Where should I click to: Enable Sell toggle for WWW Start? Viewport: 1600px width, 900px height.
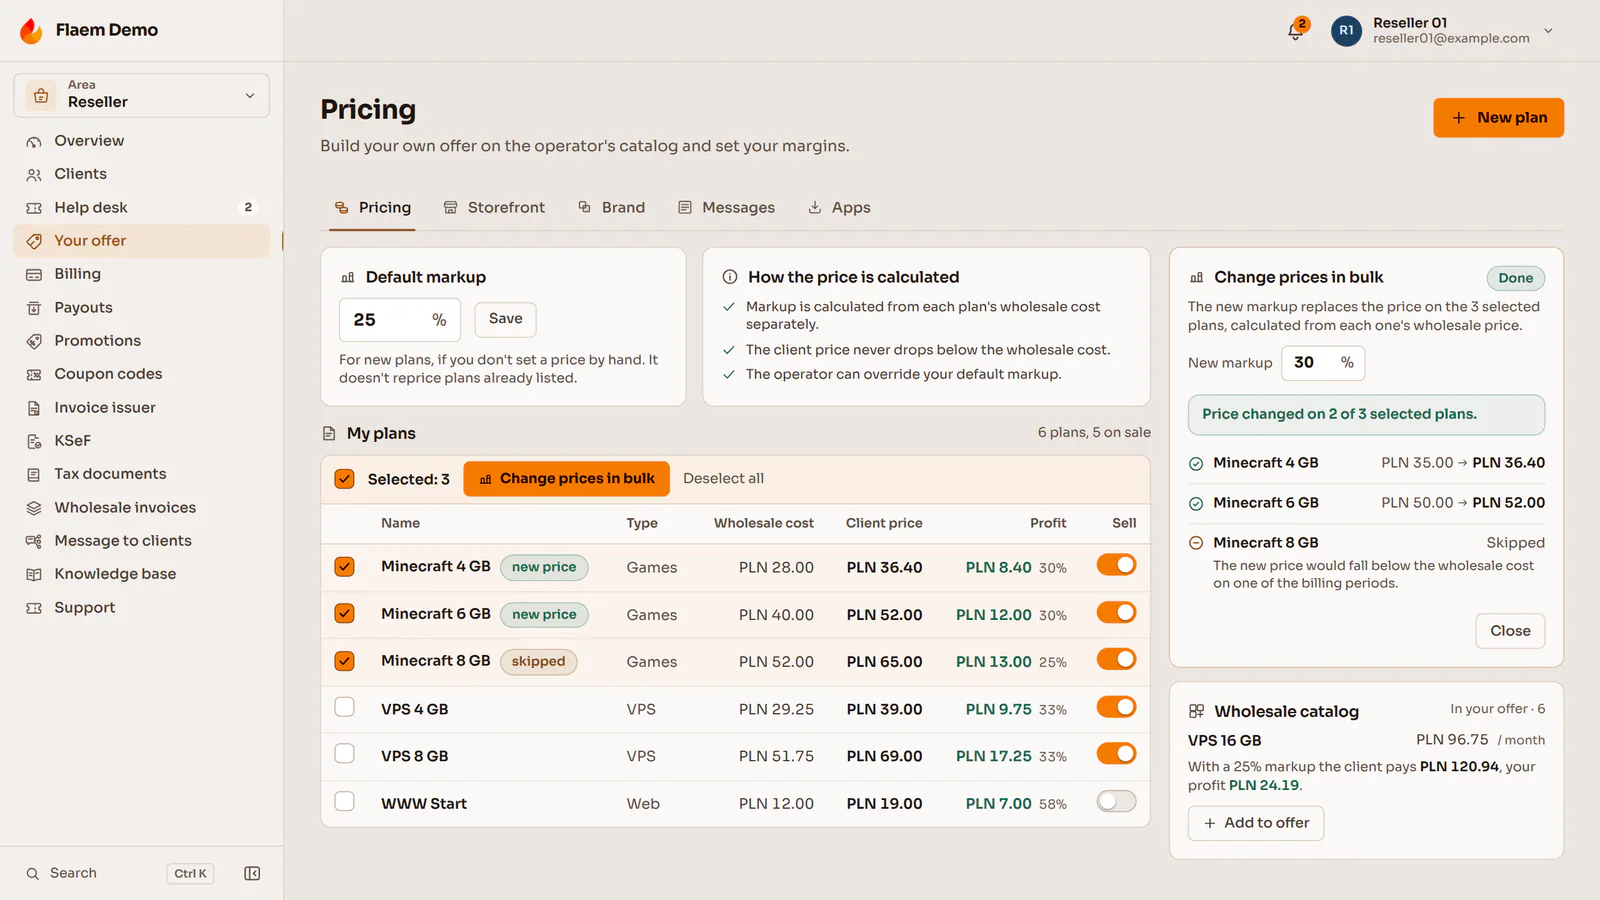1116,801
